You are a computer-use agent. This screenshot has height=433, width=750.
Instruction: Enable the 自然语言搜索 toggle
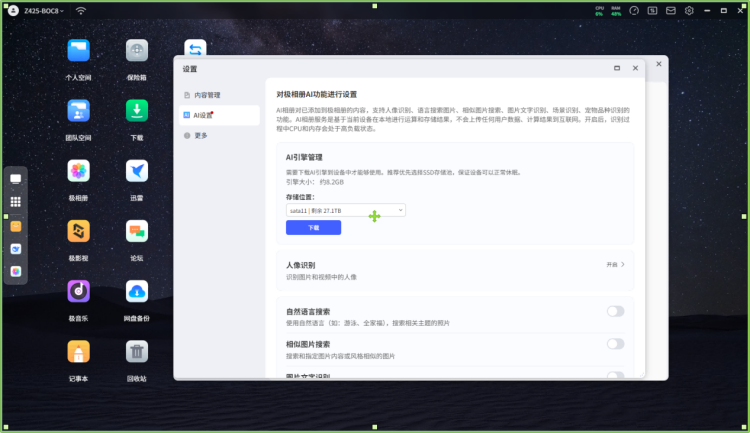click(x=615, y=311)
